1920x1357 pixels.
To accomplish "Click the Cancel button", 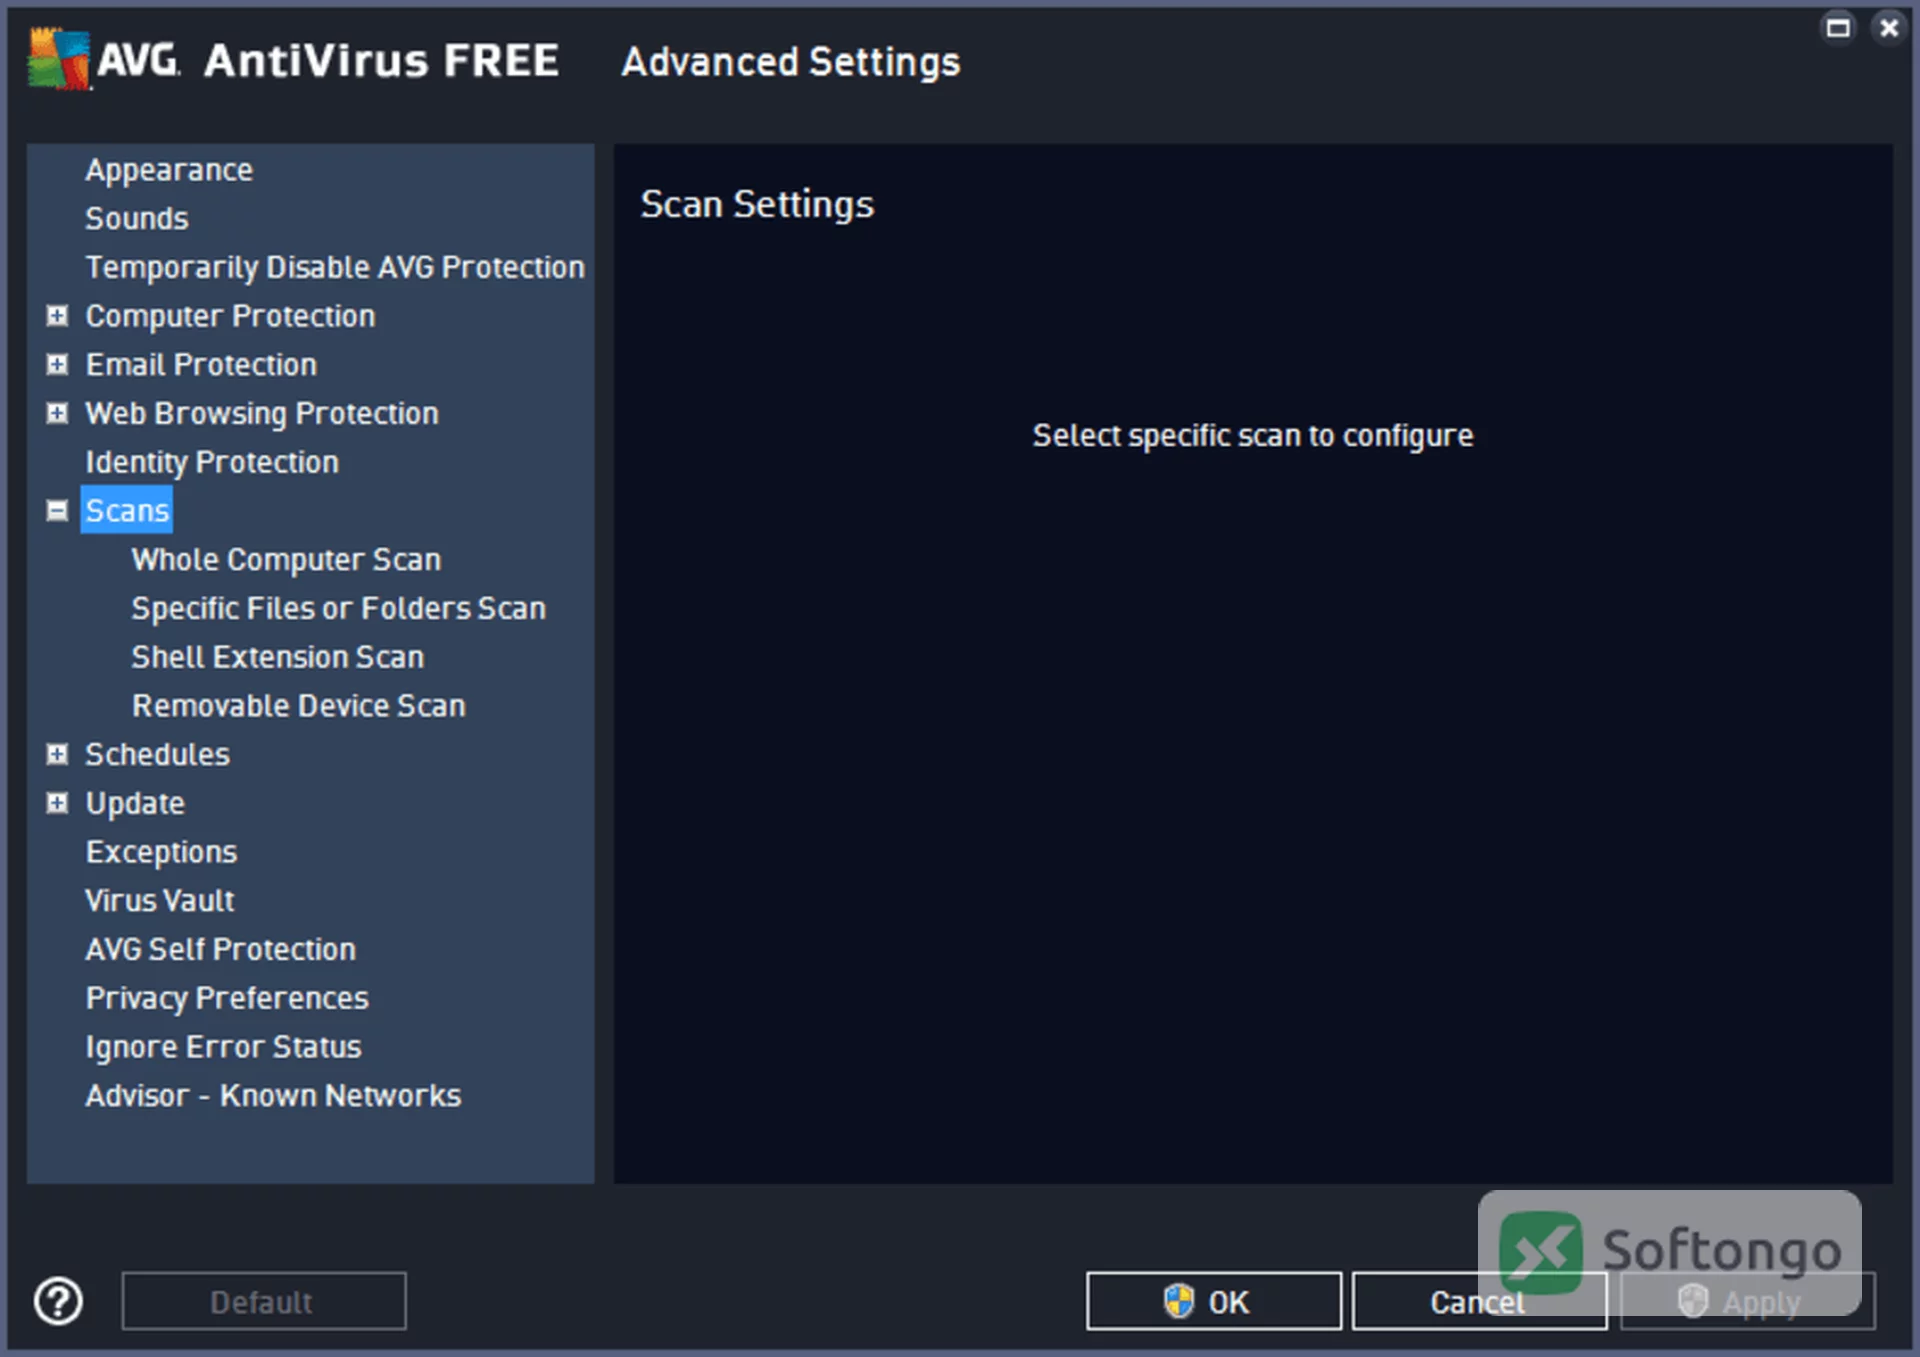I will [x=1479, y=1301].
